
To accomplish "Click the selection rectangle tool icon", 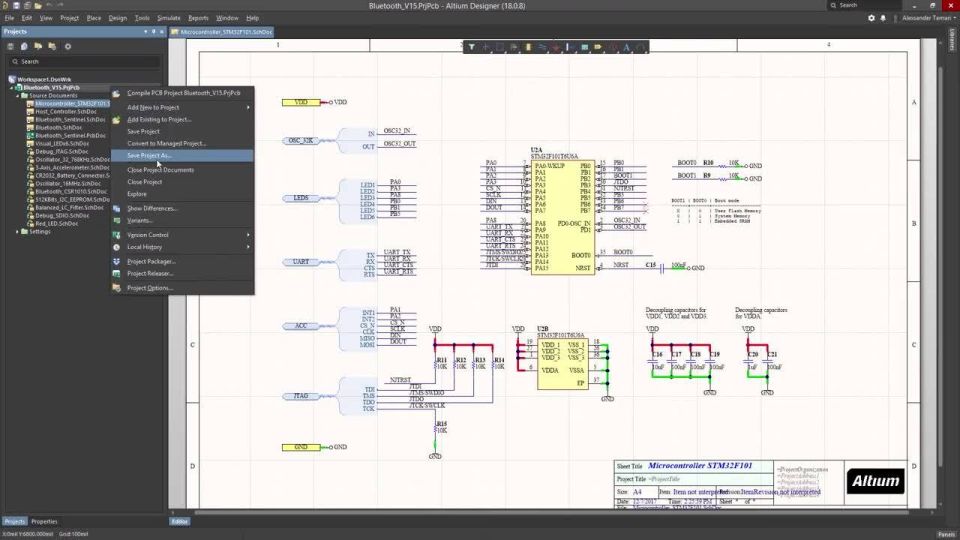I will click(500, 47).
